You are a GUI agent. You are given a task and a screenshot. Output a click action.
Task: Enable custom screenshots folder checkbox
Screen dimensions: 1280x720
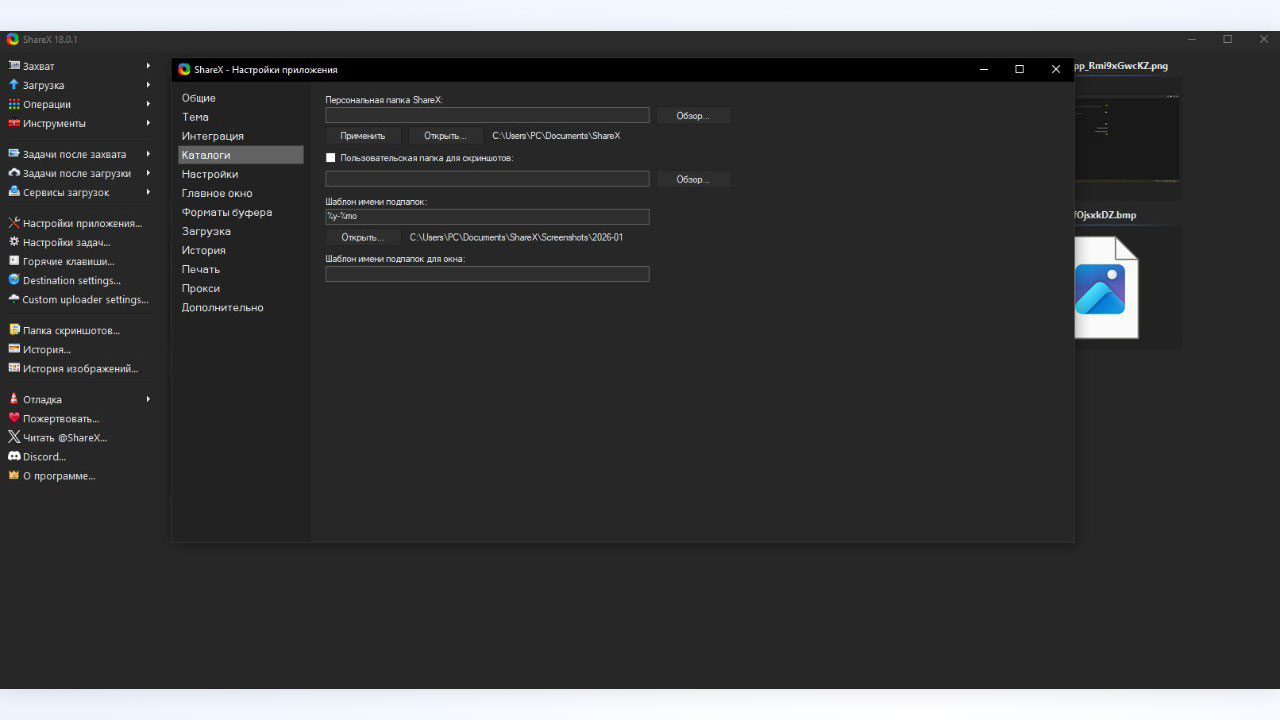coord(331,158)
